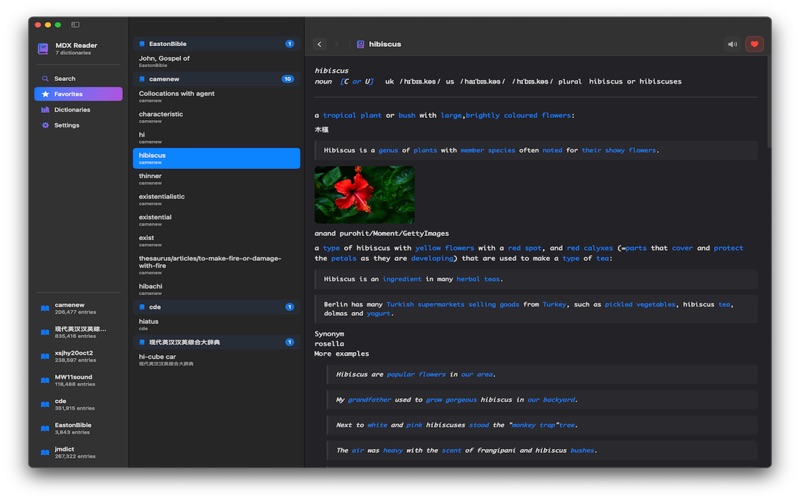Click the MW11sound dictionary book icon
The width and height of the screenshot is (800, 500).
click(45, 380)
